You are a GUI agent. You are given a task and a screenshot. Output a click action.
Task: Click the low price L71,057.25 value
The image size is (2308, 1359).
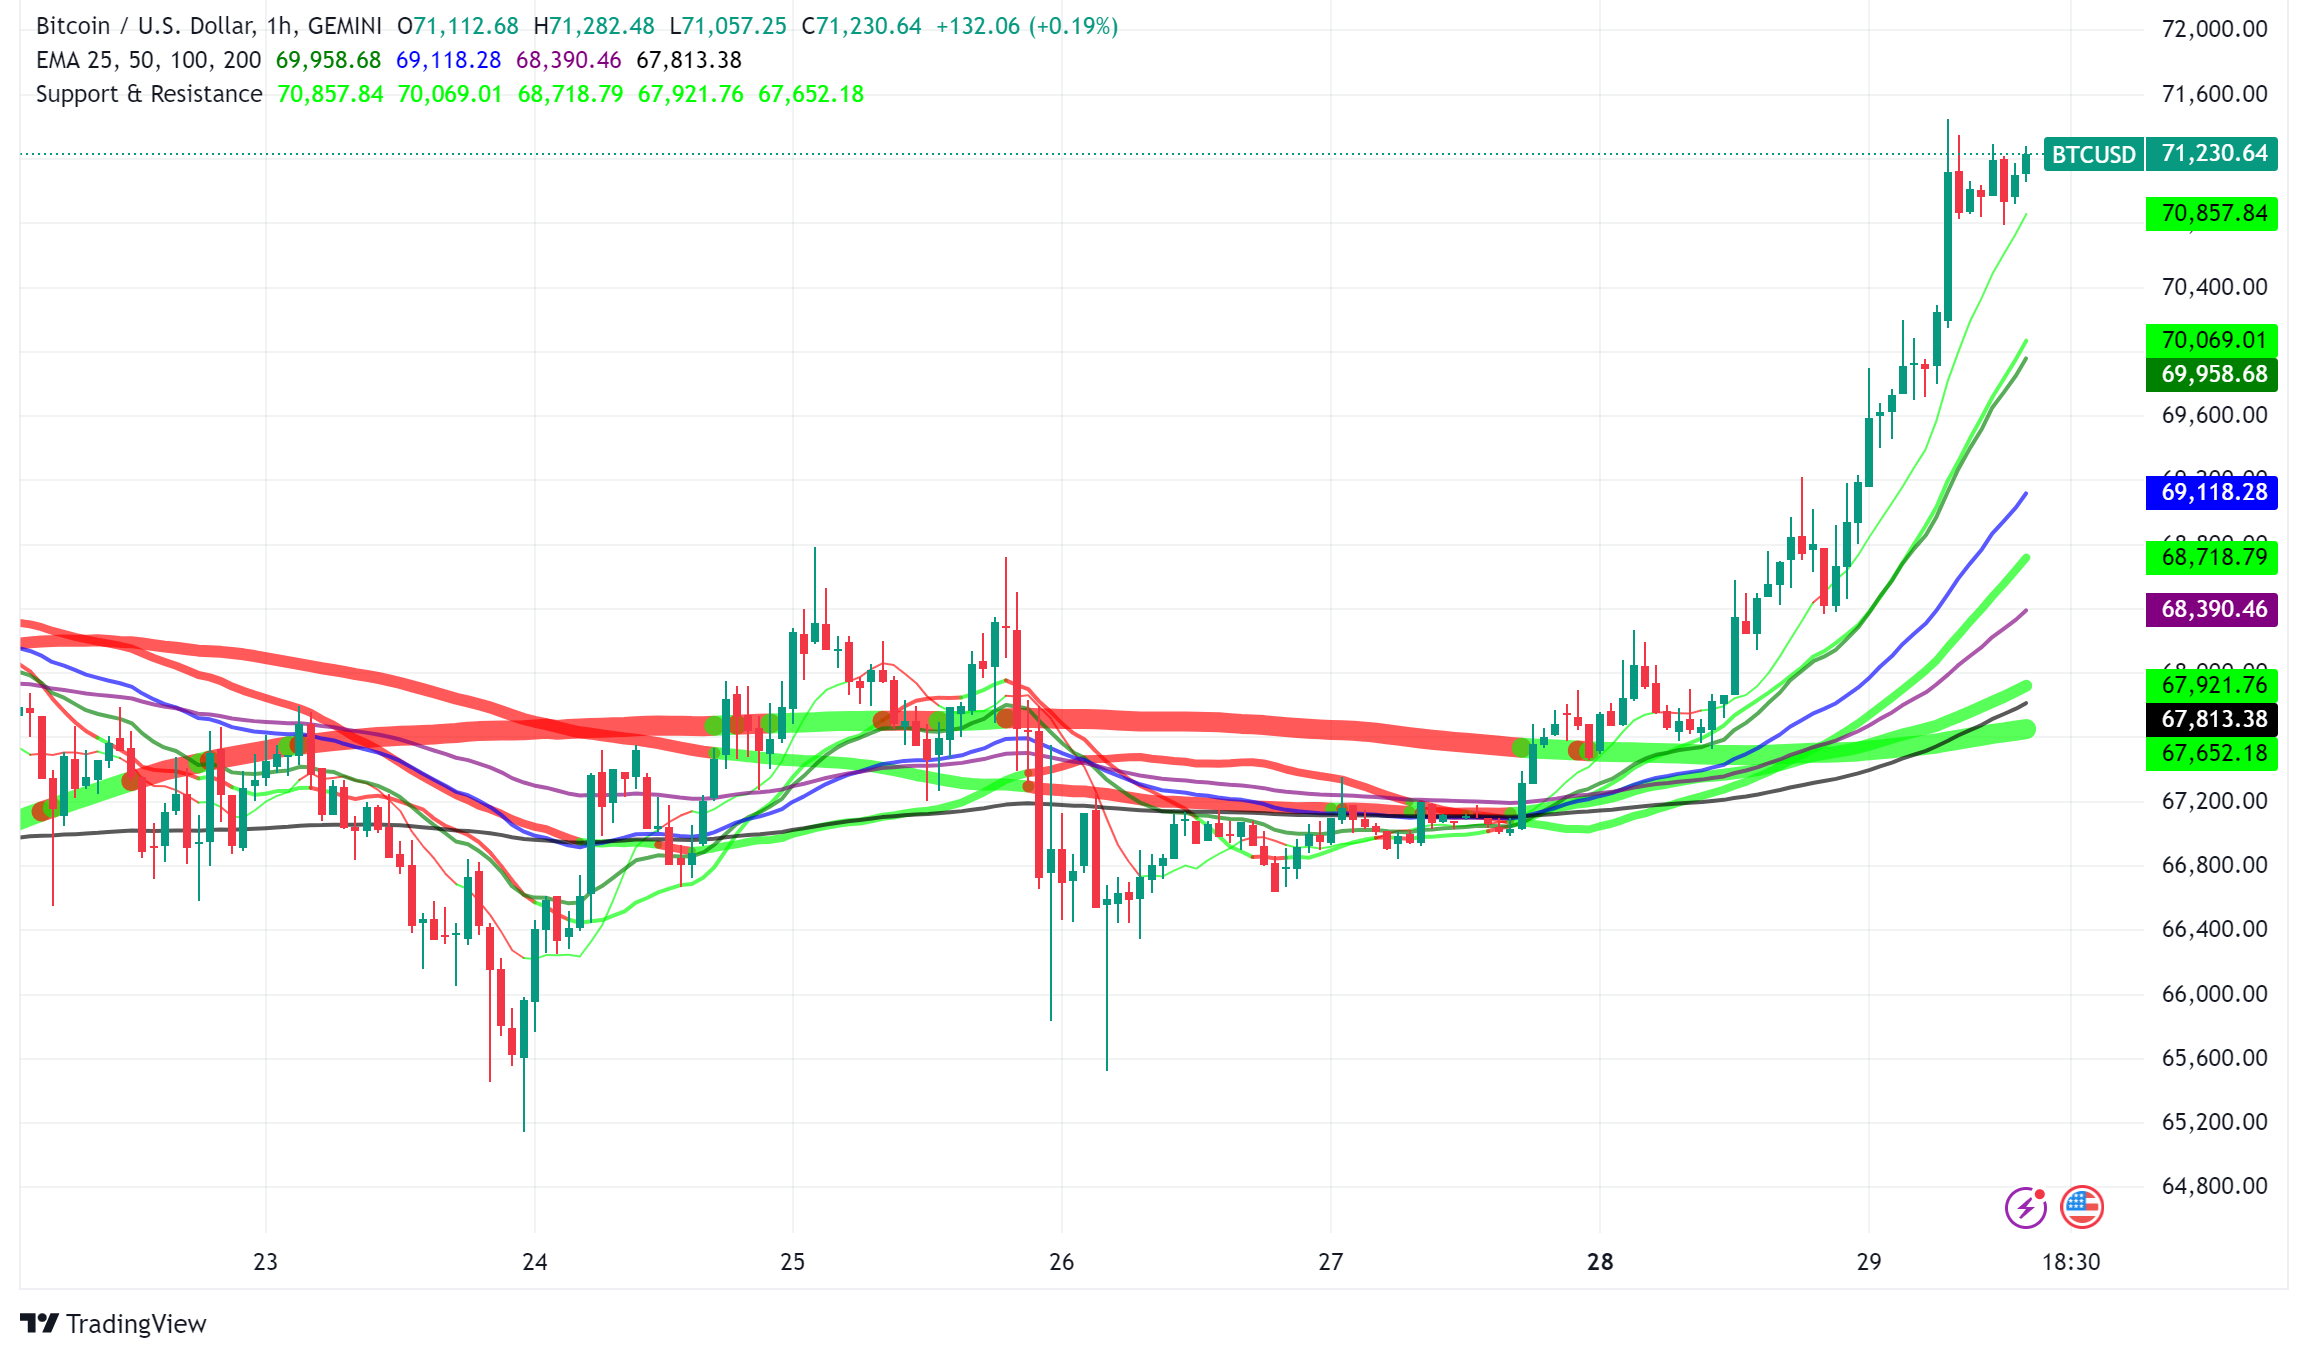coord(728,26)
